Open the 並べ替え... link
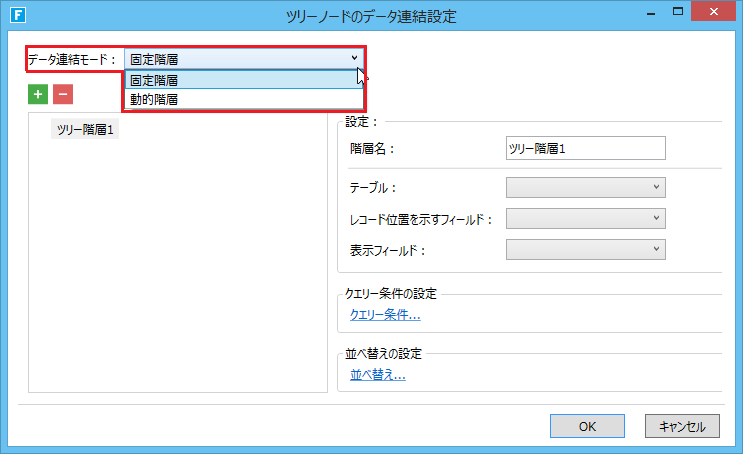Screen dimensions: 743x454 378,375
